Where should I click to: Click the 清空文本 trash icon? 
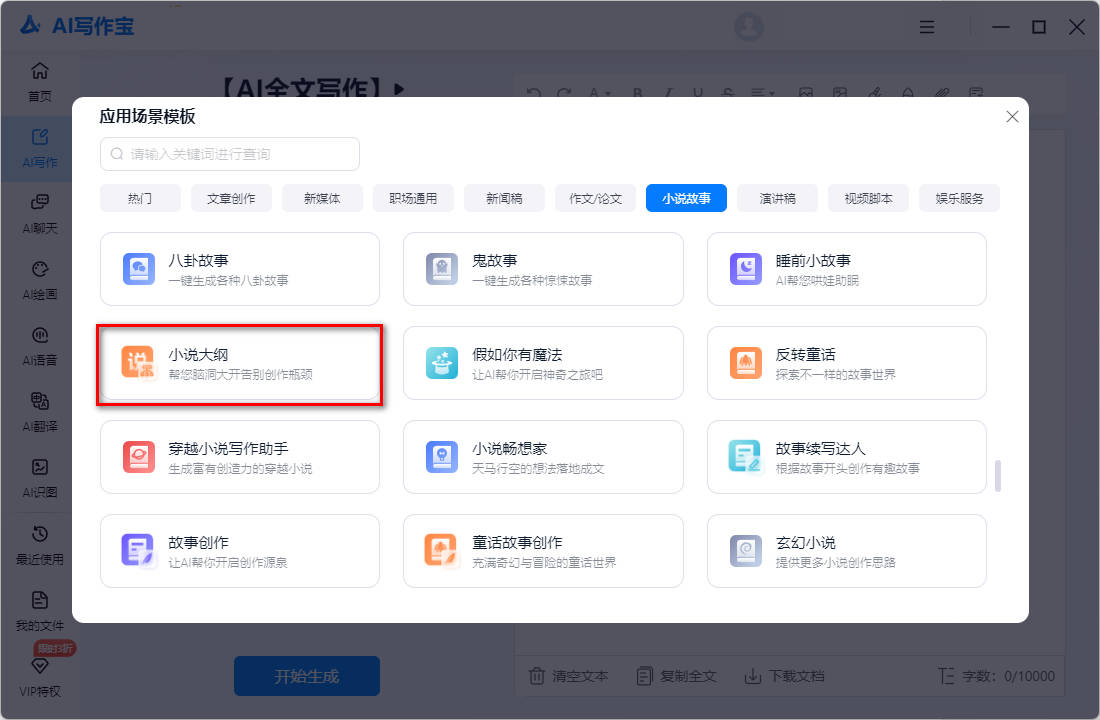(537, 676)
